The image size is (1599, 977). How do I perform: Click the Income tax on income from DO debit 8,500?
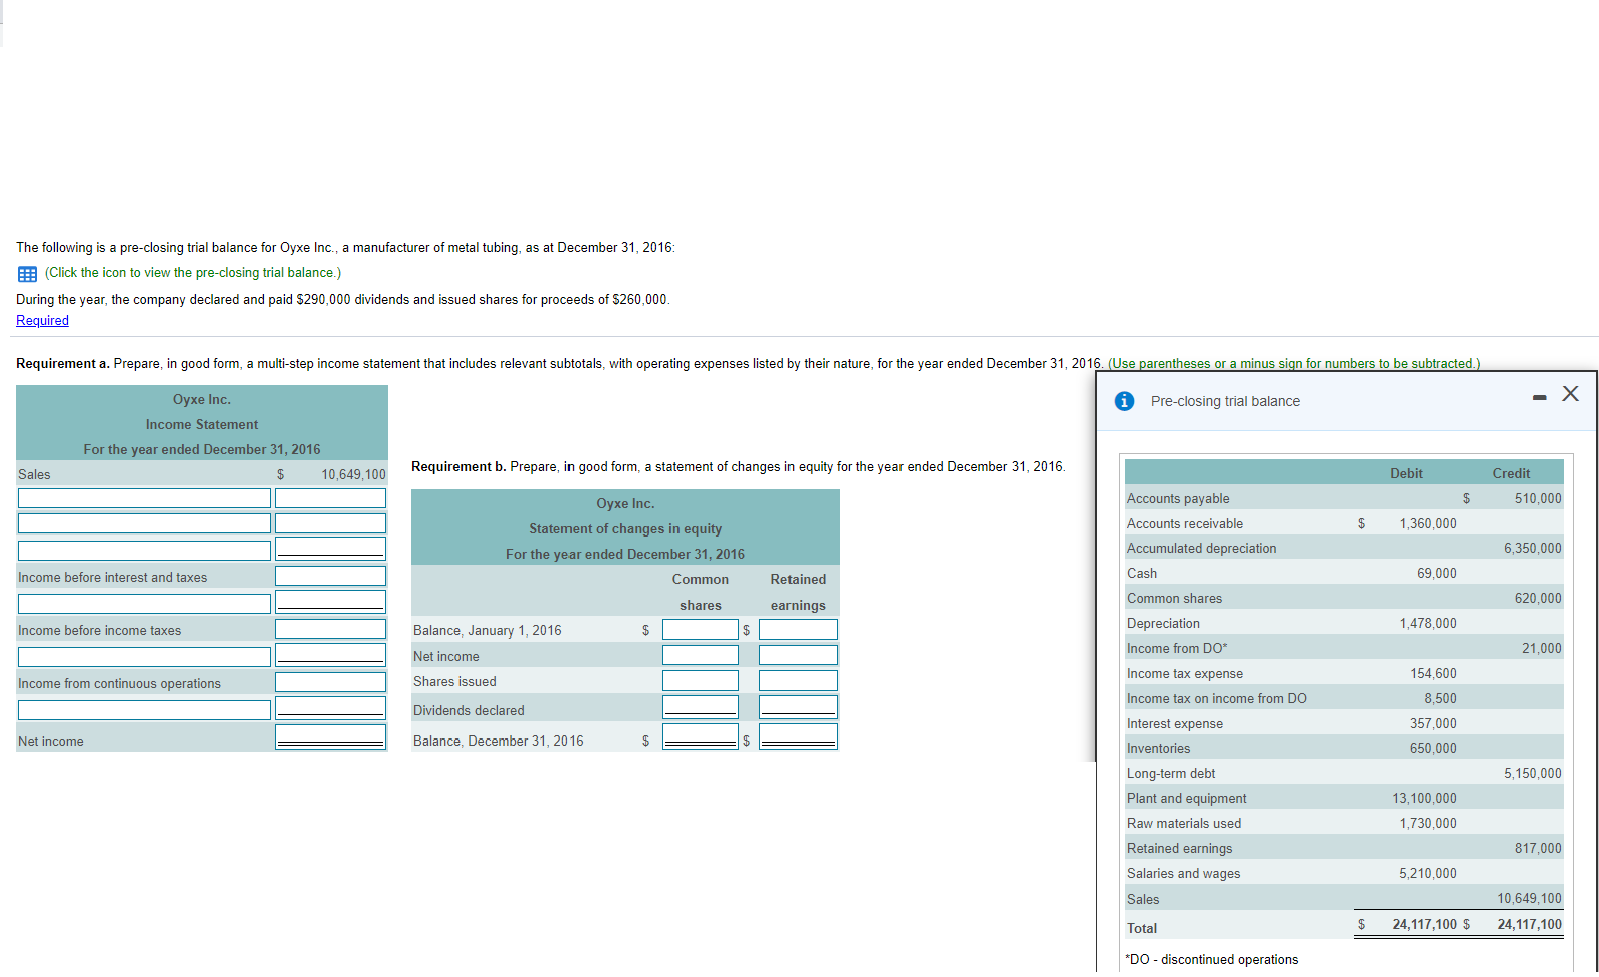(x=1440, y=699)
